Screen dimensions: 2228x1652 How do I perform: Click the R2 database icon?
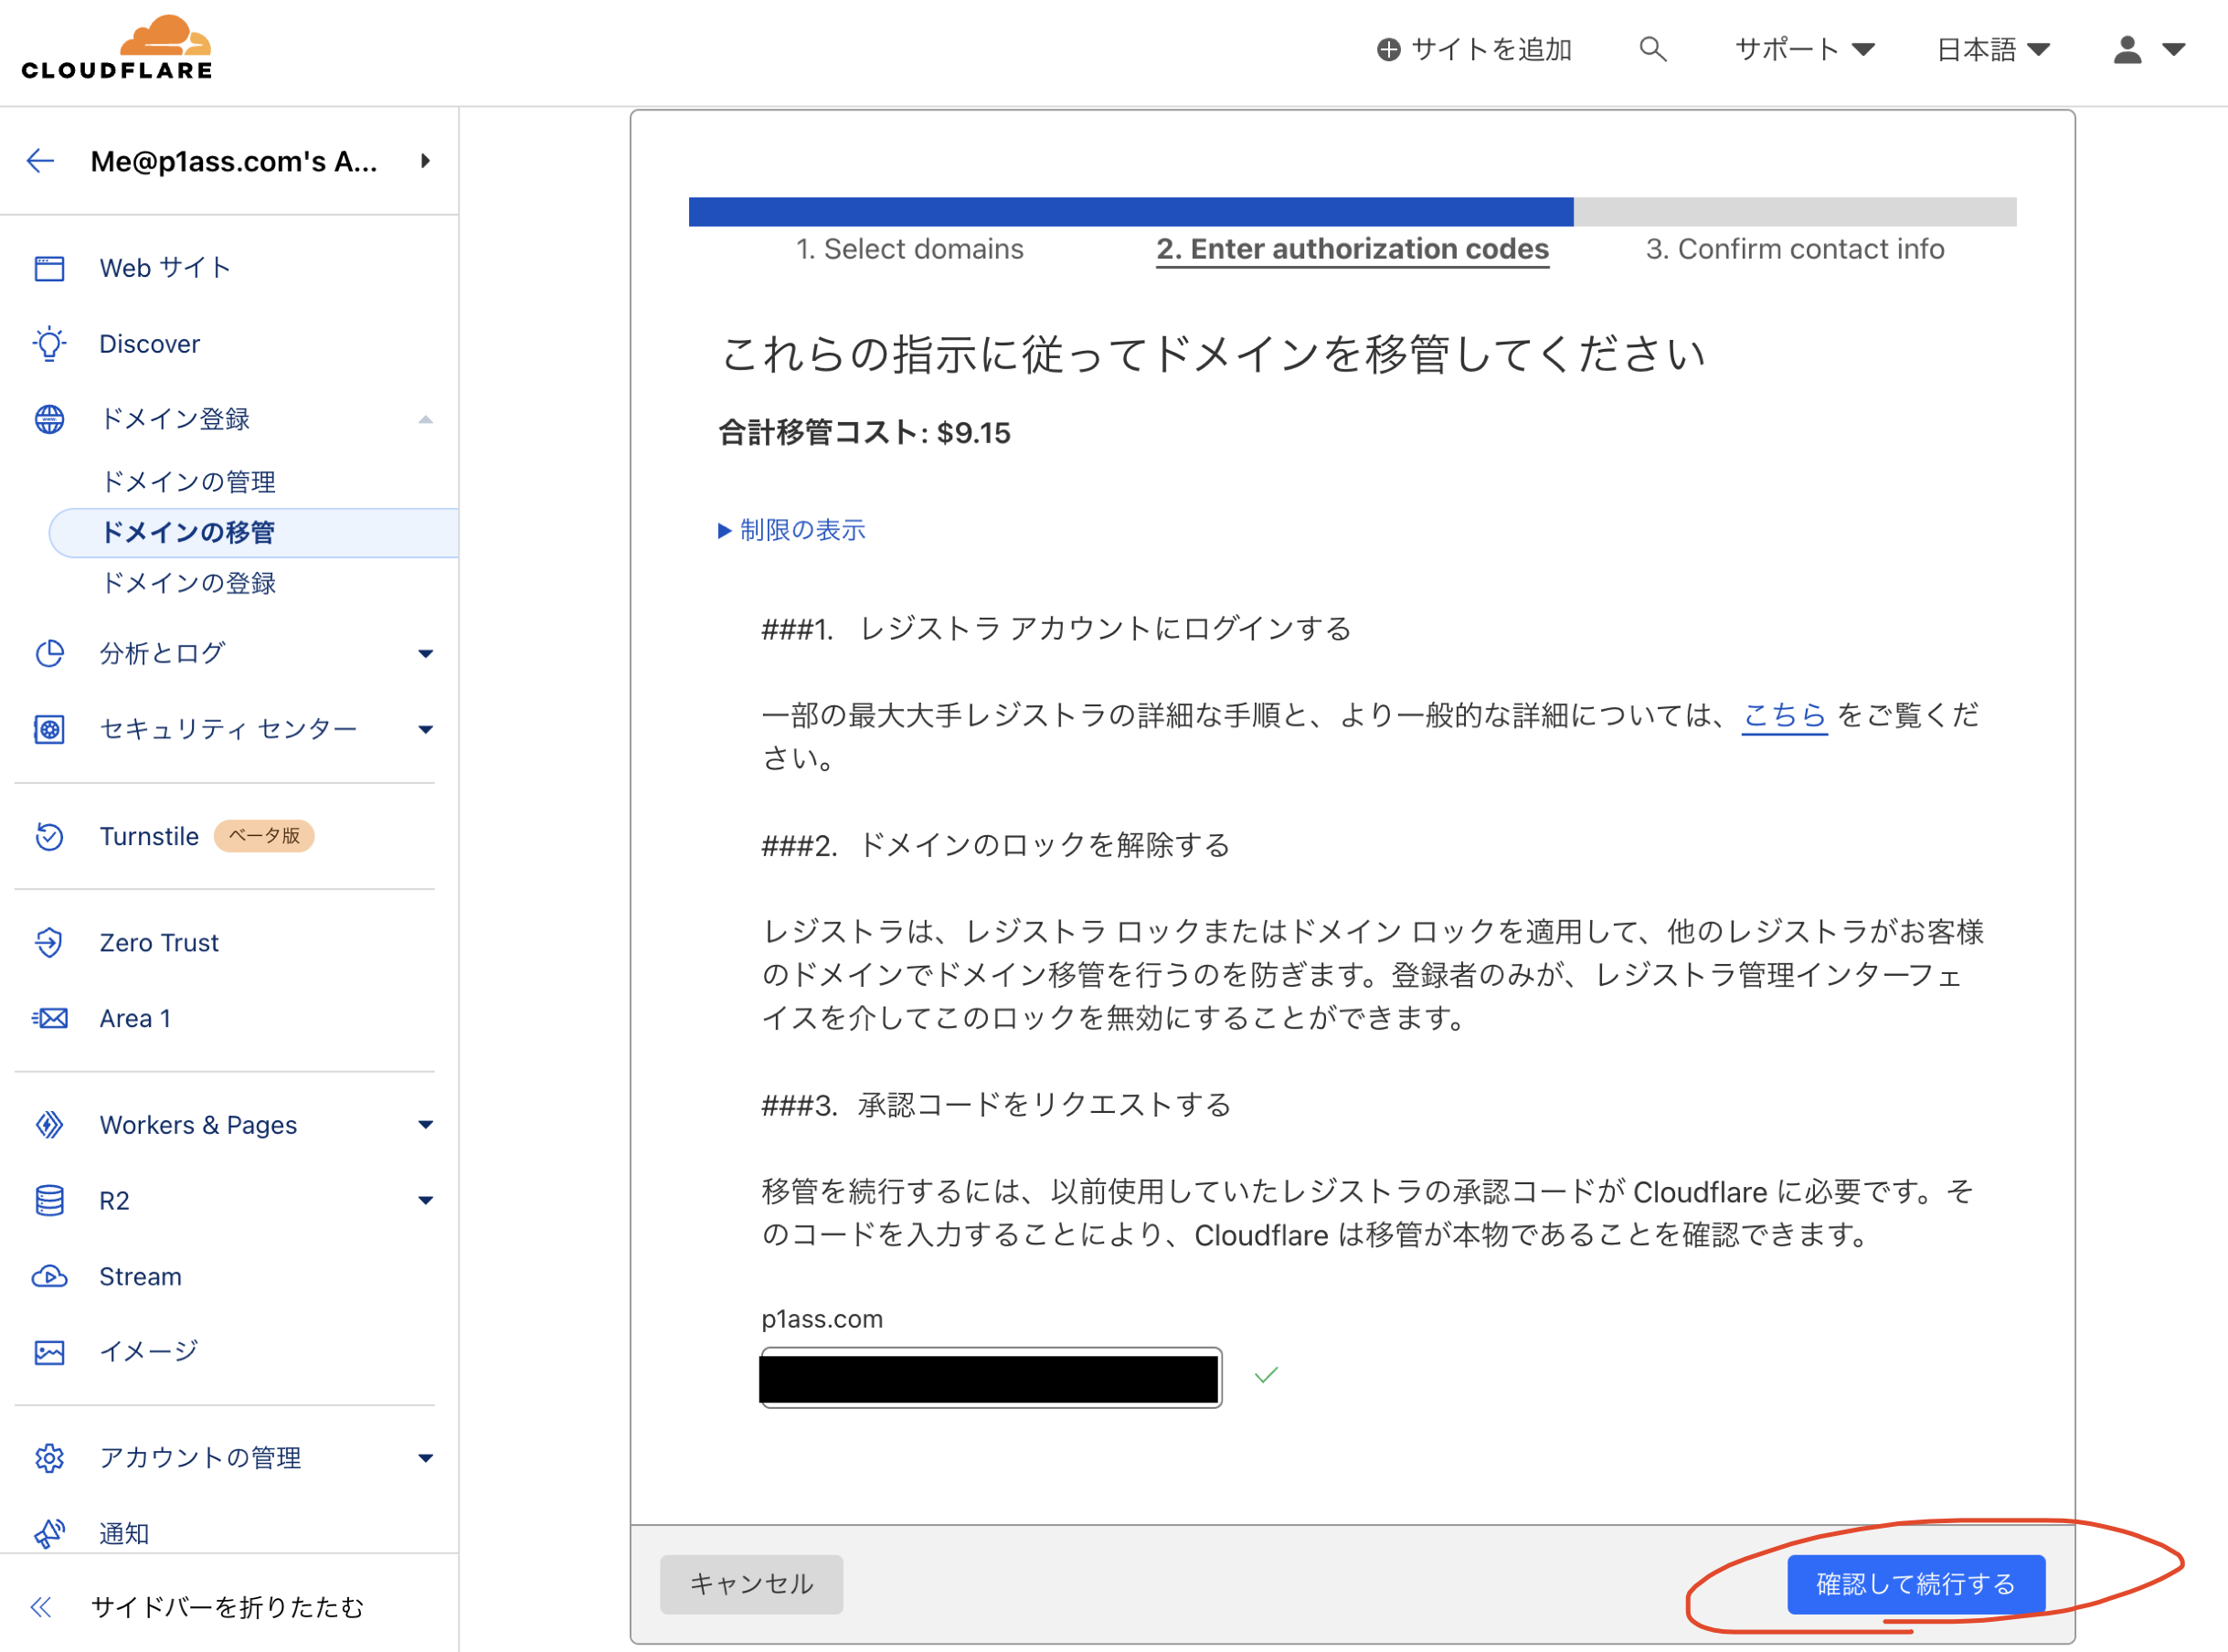coord(49,1200)
